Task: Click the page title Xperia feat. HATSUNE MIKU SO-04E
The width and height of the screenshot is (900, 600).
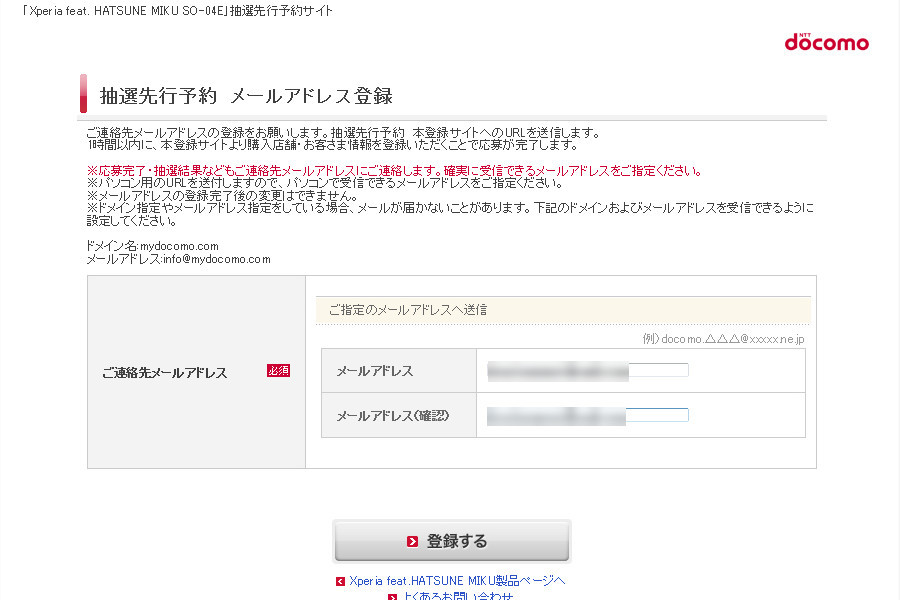Action: (x=177, y=11)
